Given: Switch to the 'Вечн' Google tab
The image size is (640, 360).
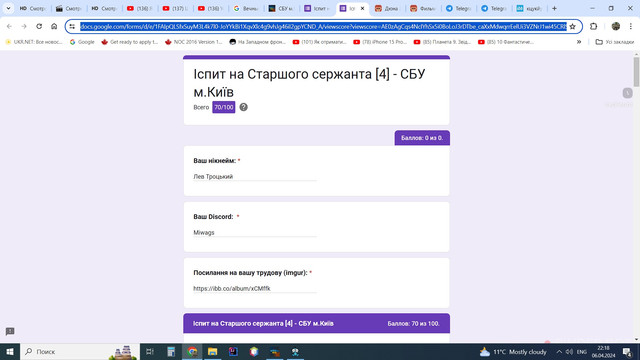Looking at the screenshot, I should click(x=246, y=8).
